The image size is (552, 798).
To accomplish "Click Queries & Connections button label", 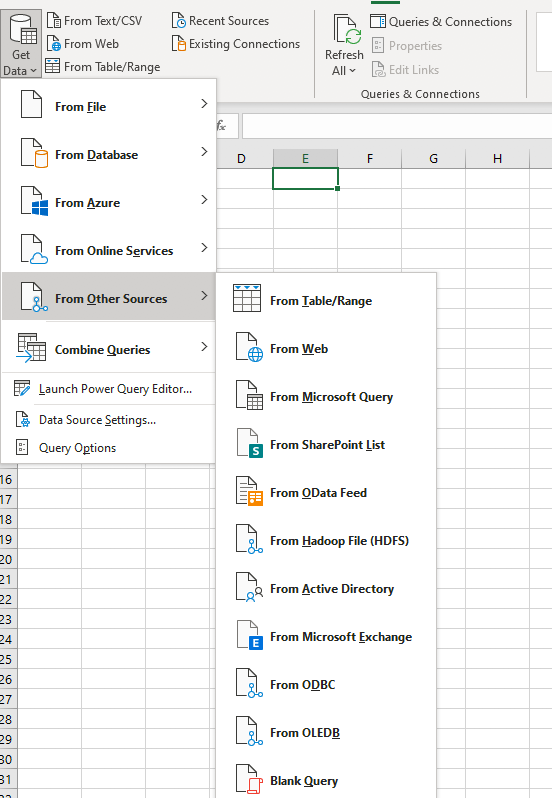I will (450, 22).
